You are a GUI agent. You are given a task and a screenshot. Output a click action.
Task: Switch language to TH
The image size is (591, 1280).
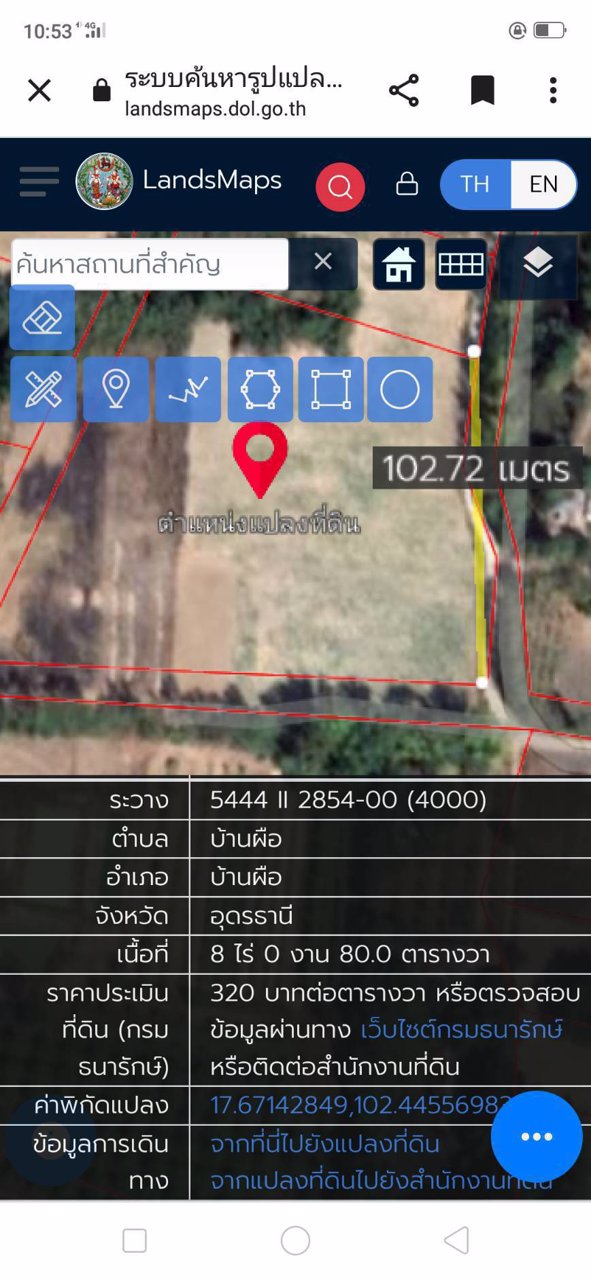[475, 184]
